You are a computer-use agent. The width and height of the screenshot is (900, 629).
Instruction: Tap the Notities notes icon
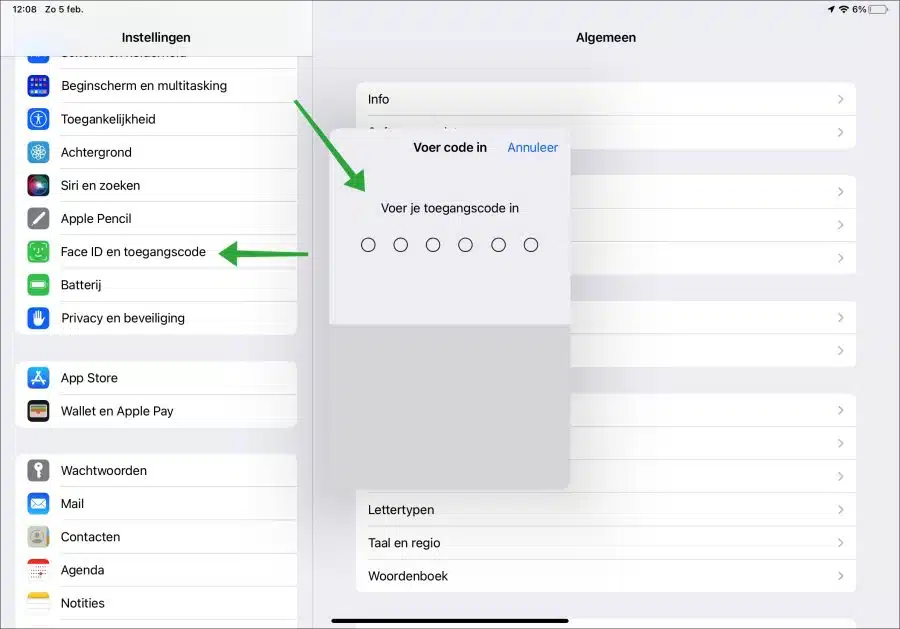click(x=38, y=603)
